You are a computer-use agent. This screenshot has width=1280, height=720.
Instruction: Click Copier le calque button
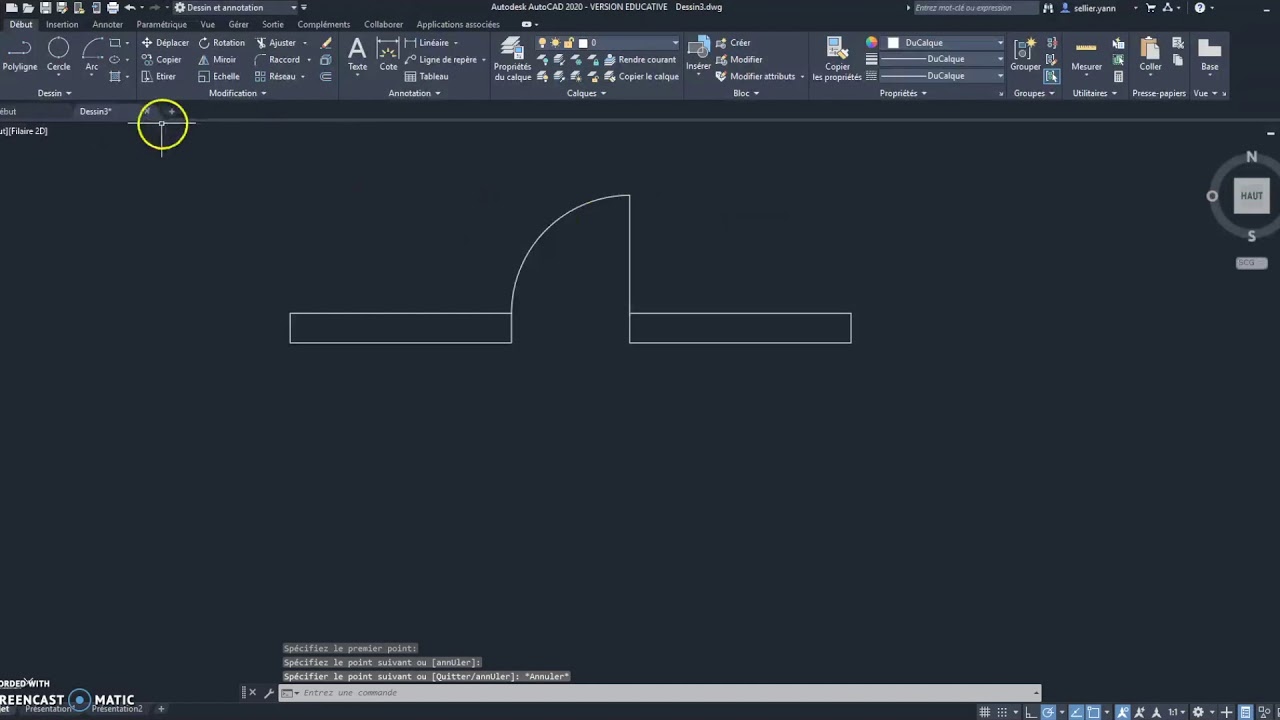point(640,76)
